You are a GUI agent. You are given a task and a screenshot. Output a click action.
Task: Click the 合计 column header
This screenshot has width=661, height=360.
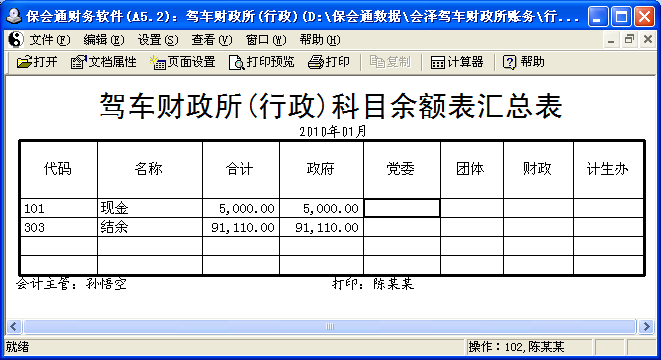pyautogui.click(x=240, y=169)
